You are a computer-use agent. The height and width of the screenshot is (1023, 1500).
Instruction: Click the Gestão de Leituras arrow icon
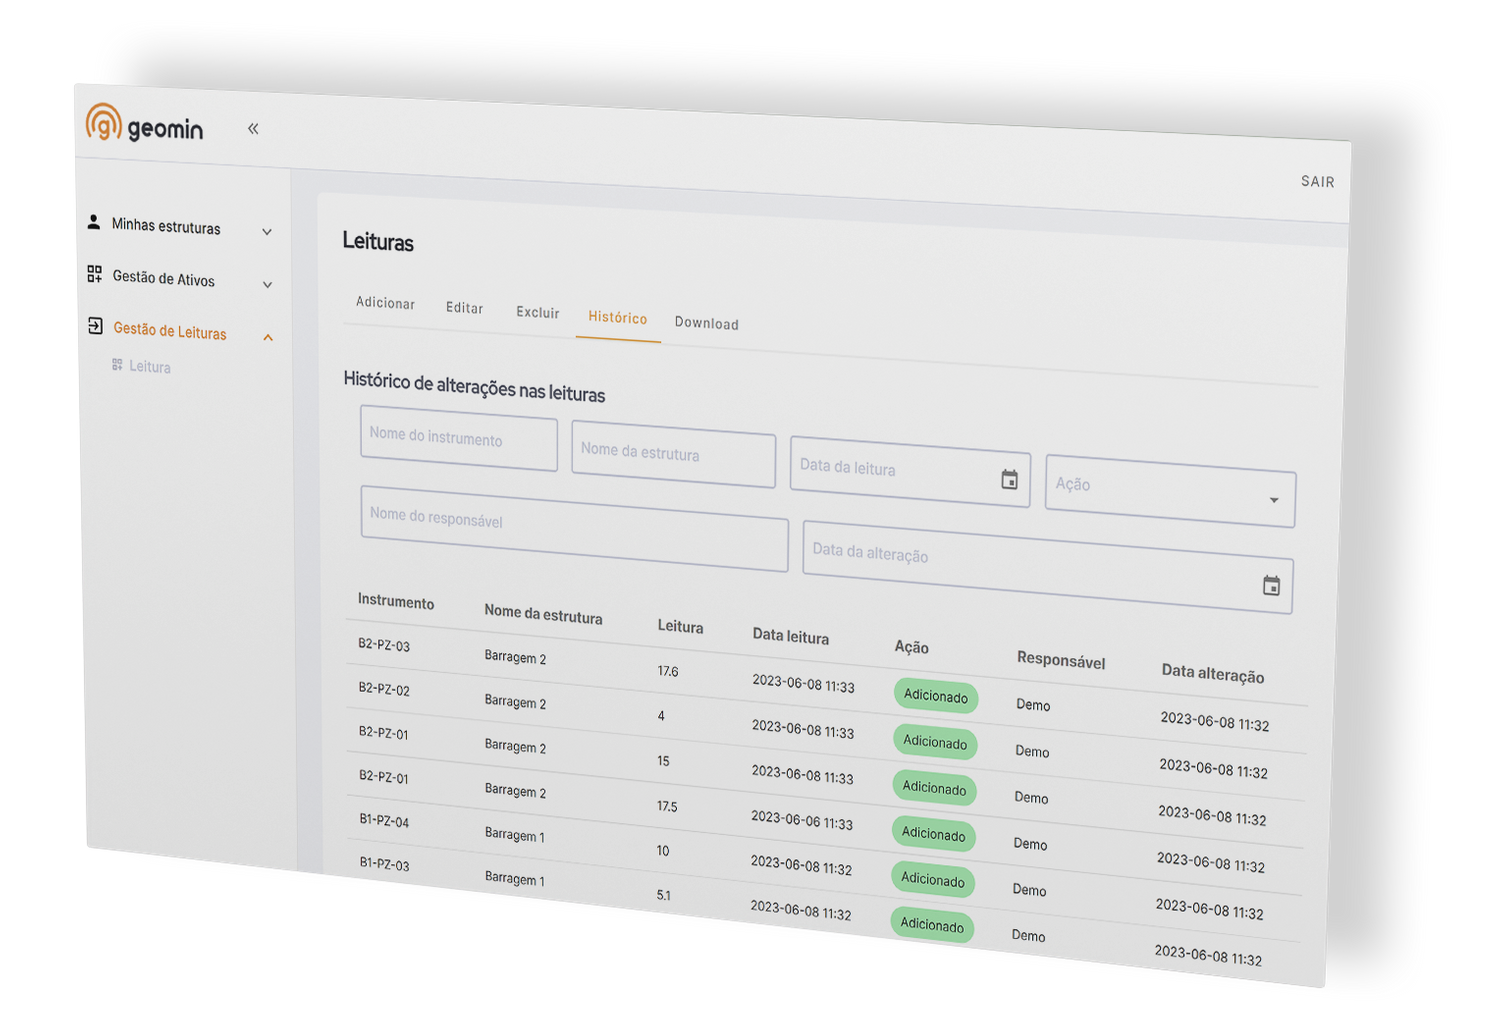(95, 326)
